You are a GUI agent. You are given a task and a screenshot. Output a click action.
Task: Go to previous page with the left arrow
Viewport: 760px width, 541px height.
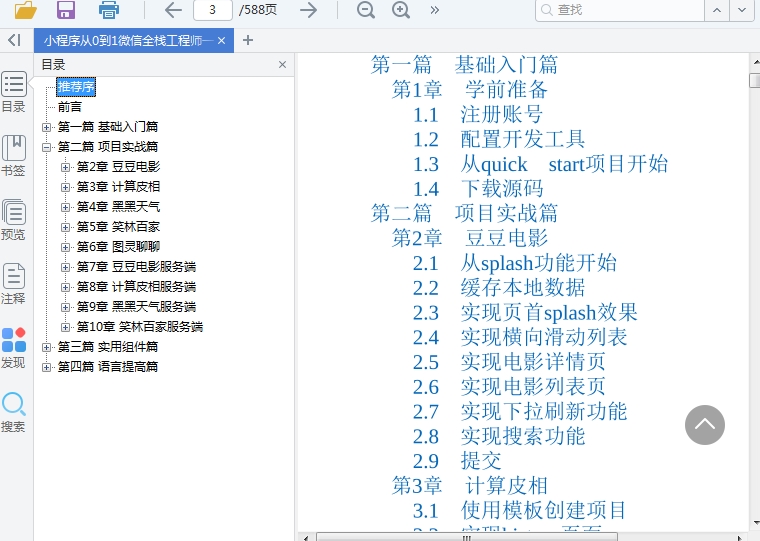[x=173, y=10]
